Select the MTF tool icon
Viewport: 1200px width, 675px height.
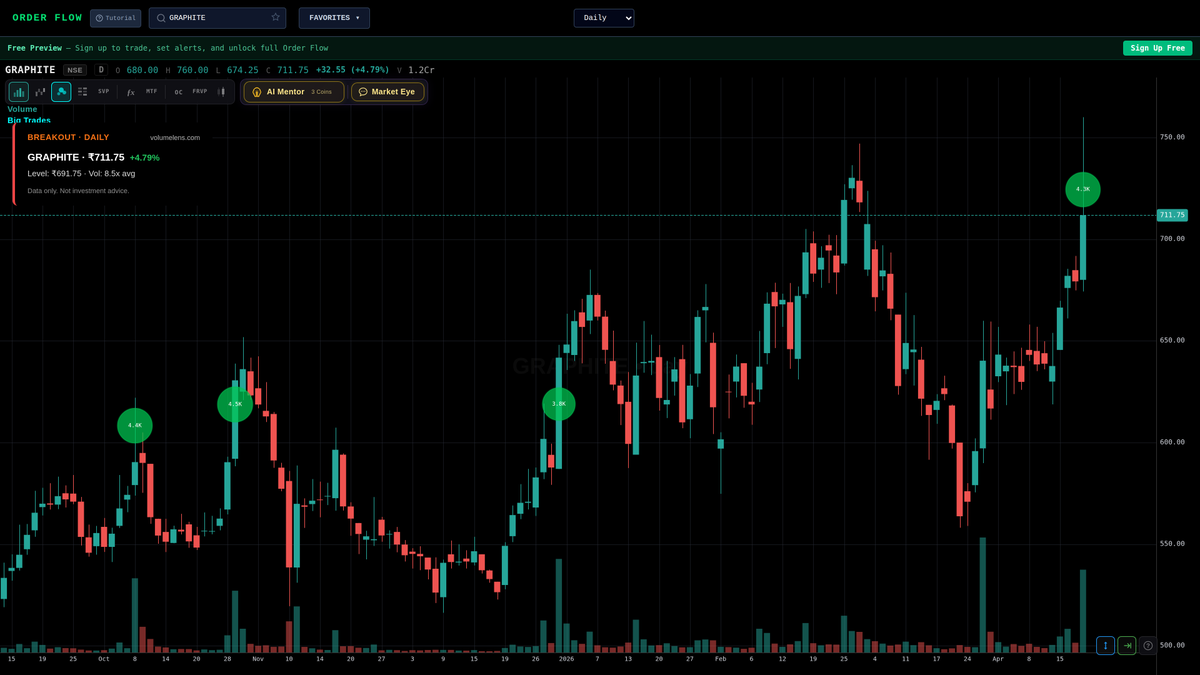tap(150, 91)
